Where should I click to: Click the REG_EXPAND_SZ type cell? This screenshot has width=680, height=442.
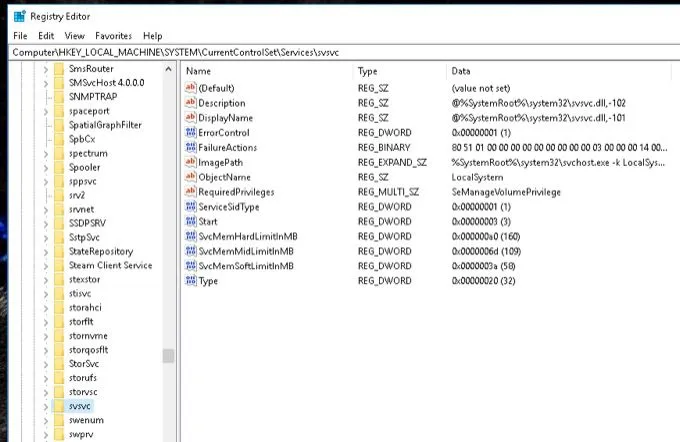coord(392,163)
